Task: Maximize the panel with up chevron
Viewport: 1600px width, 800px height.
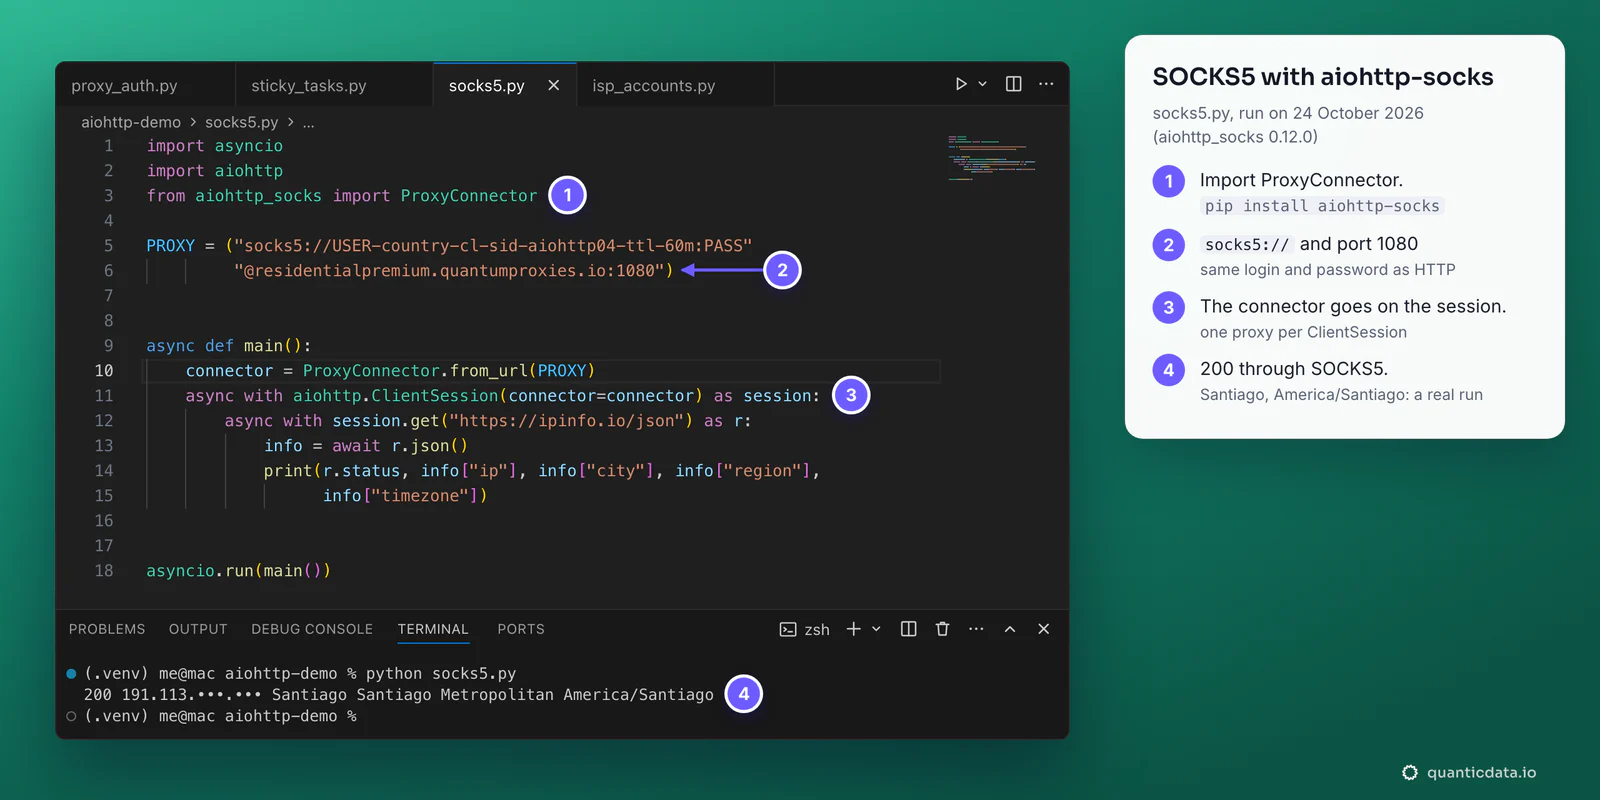Action: tap(1010, 629)
